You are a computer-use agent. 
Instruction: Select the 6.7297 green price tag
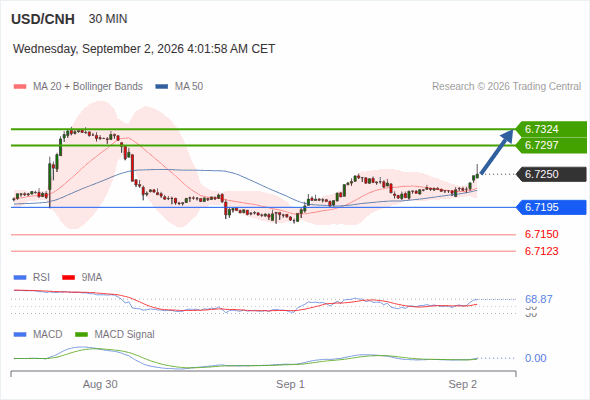[x=551, y=145]
